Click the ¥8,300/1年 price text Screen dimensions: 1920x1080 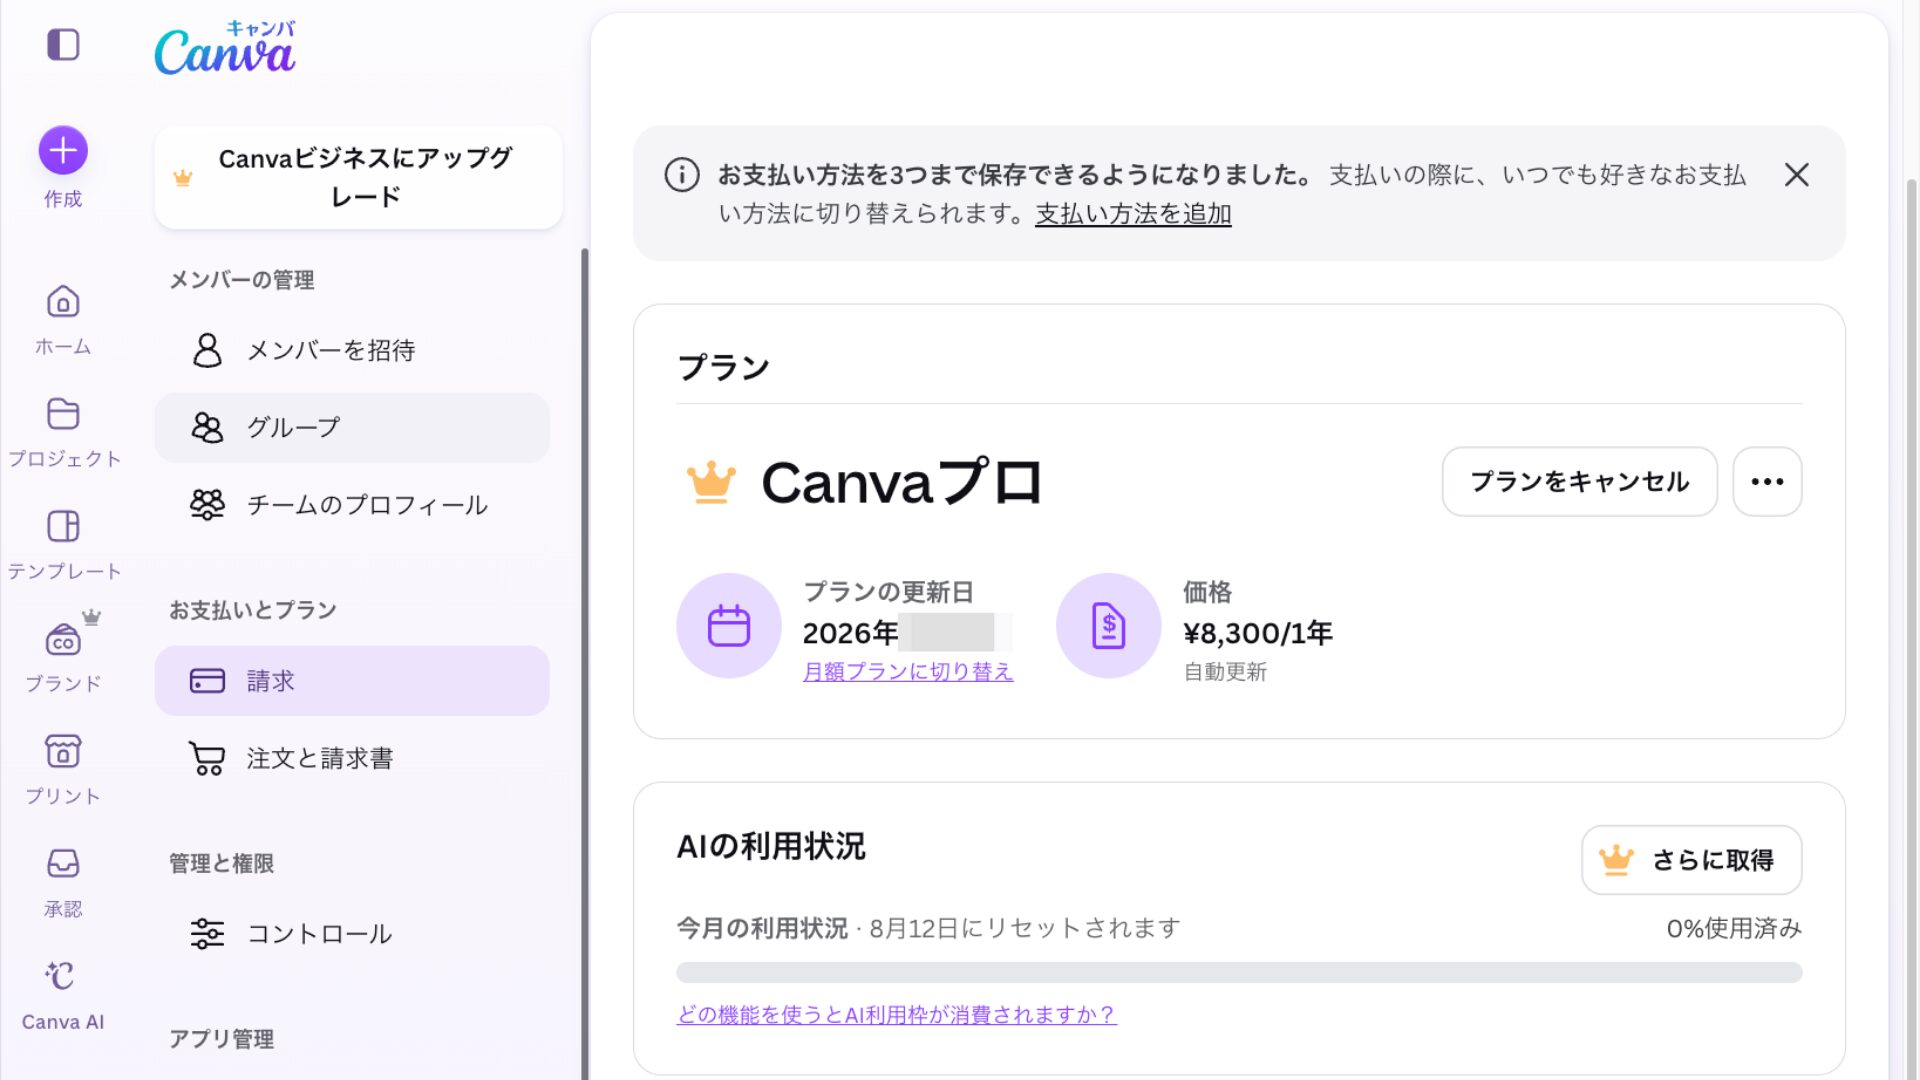[1257, 633]
